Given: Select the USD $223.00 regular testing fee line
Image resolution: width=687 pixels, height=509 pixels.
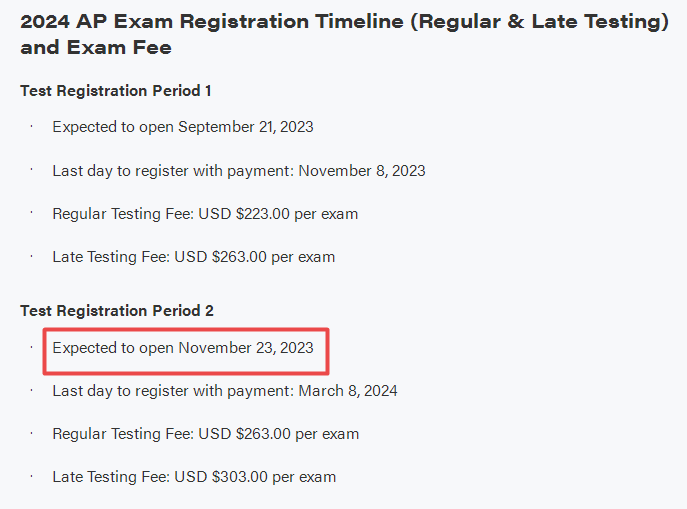Looking at the screenshot, I should (x=205, y=214).
